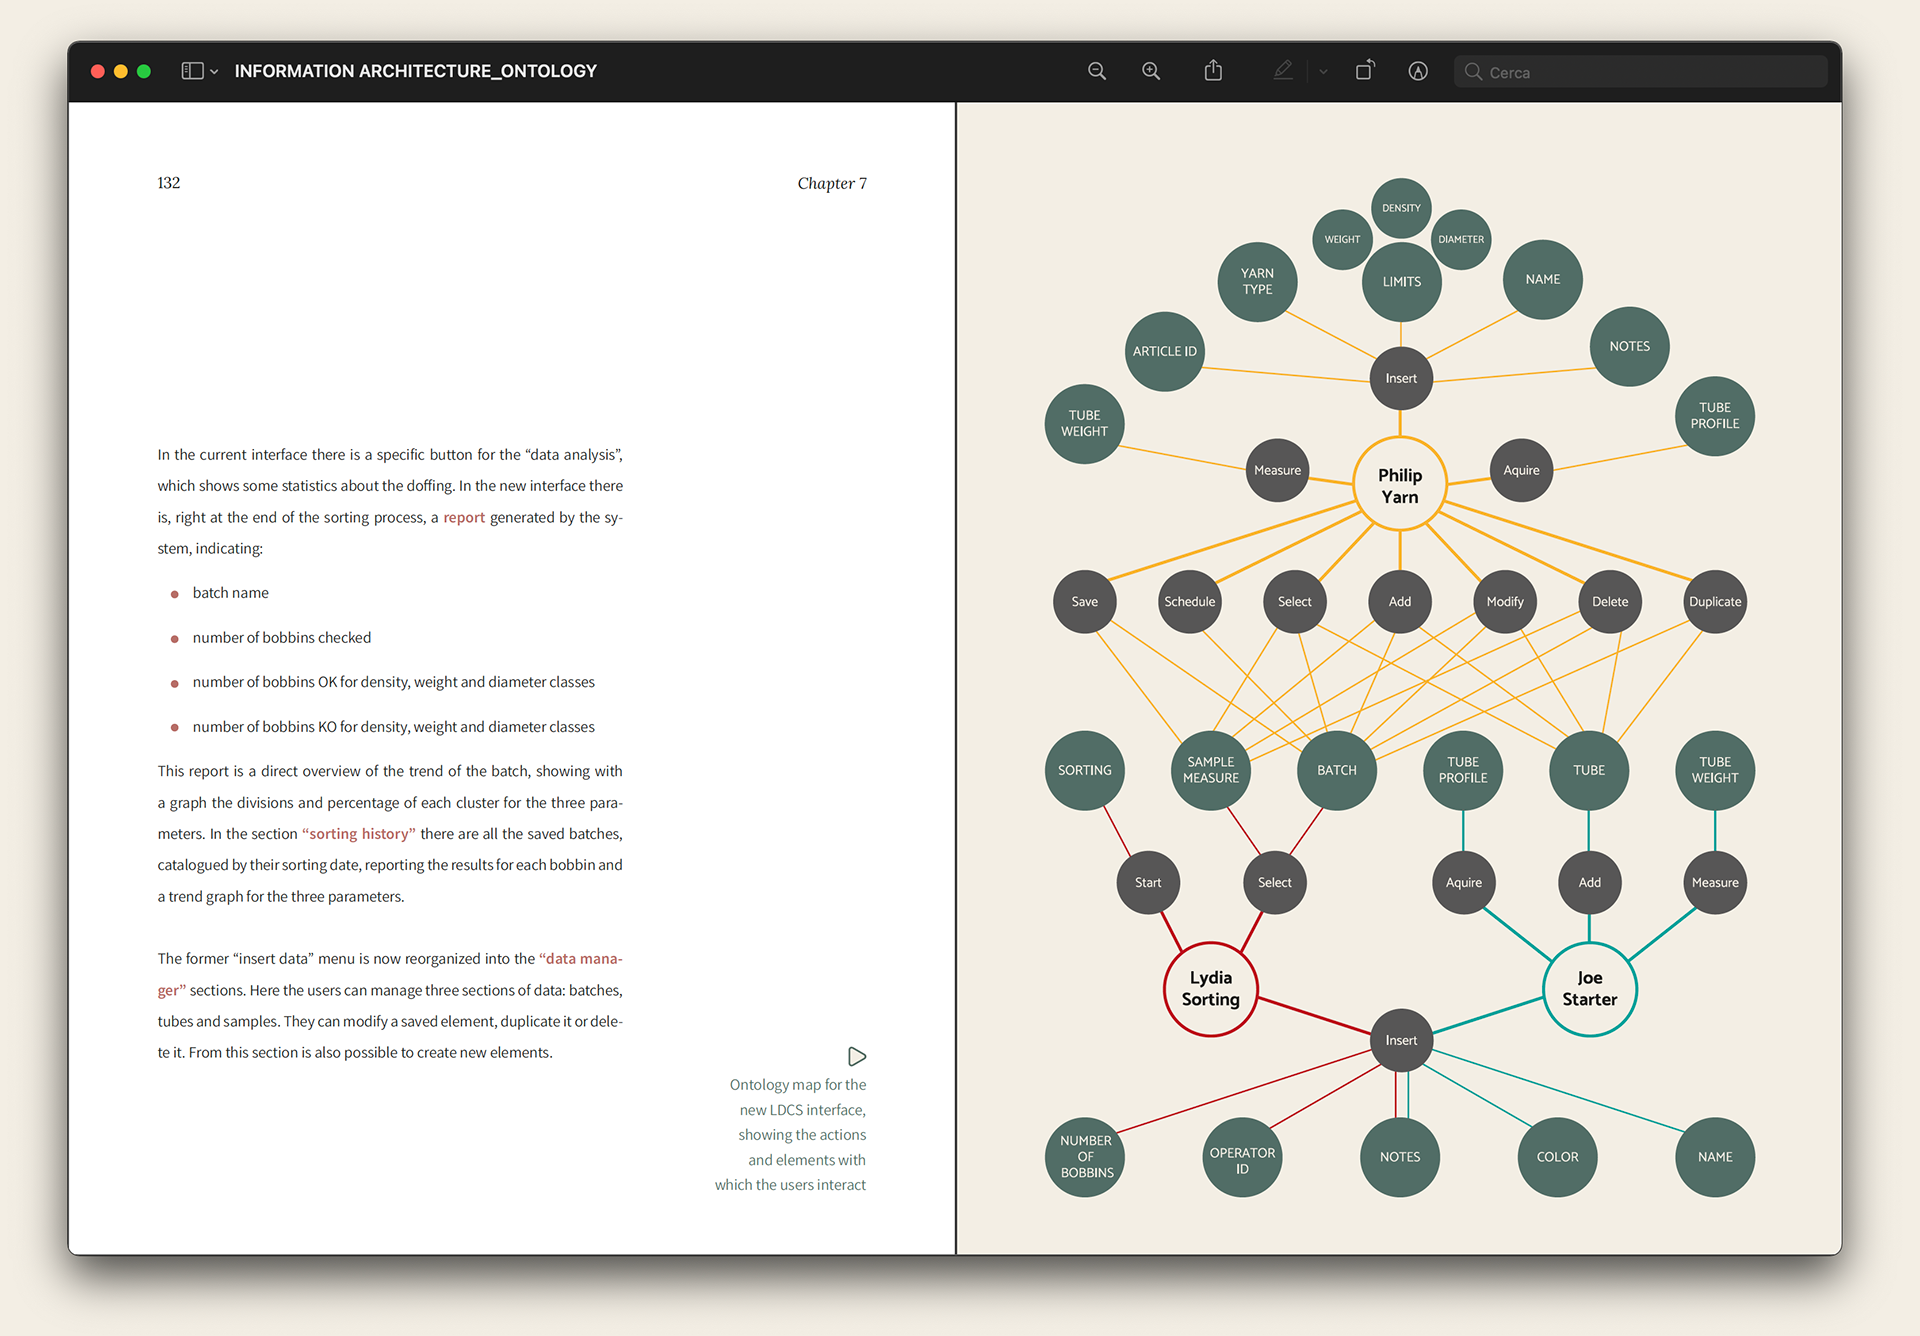Click the TUBE node
Screen dimensions: 1920x1336
click(x=1588, y=770)
